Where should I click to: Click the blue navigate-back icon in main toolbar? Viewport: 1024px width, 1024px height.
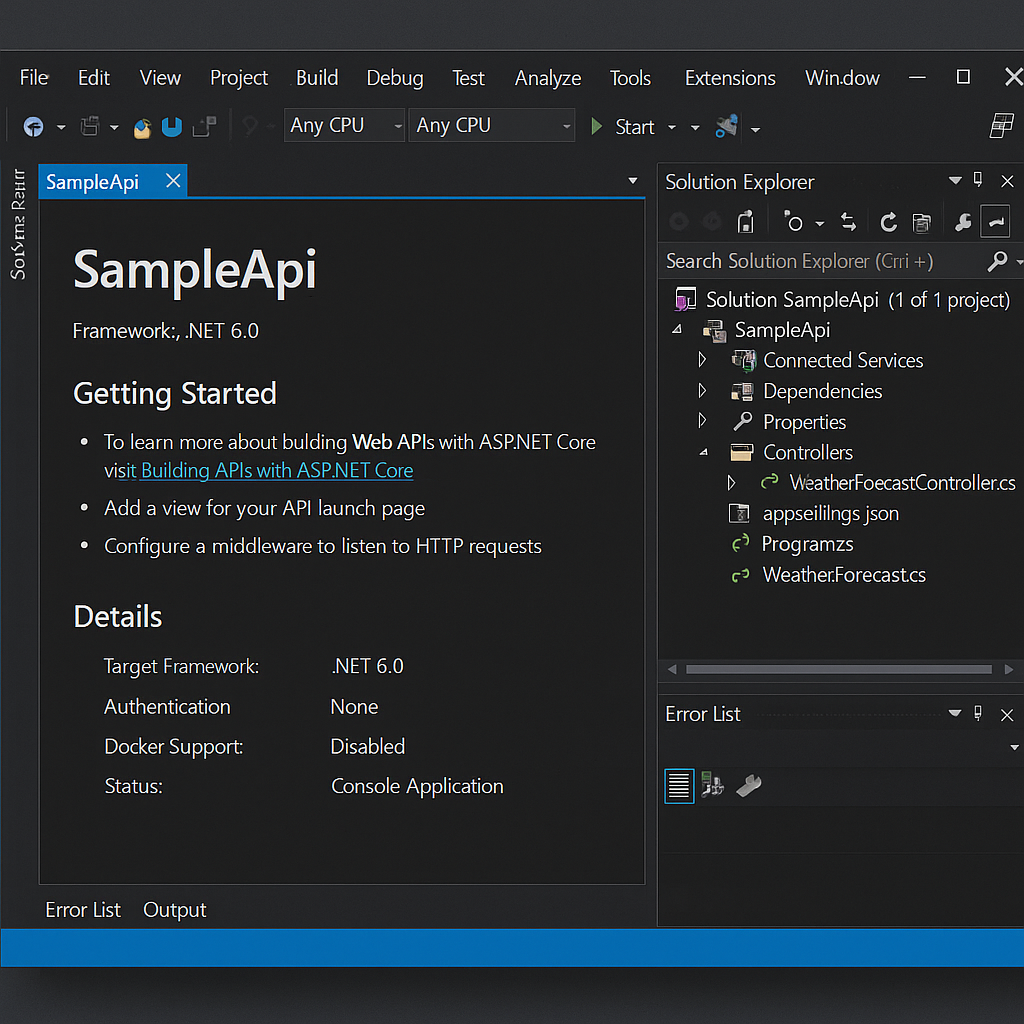click(33, 126)
